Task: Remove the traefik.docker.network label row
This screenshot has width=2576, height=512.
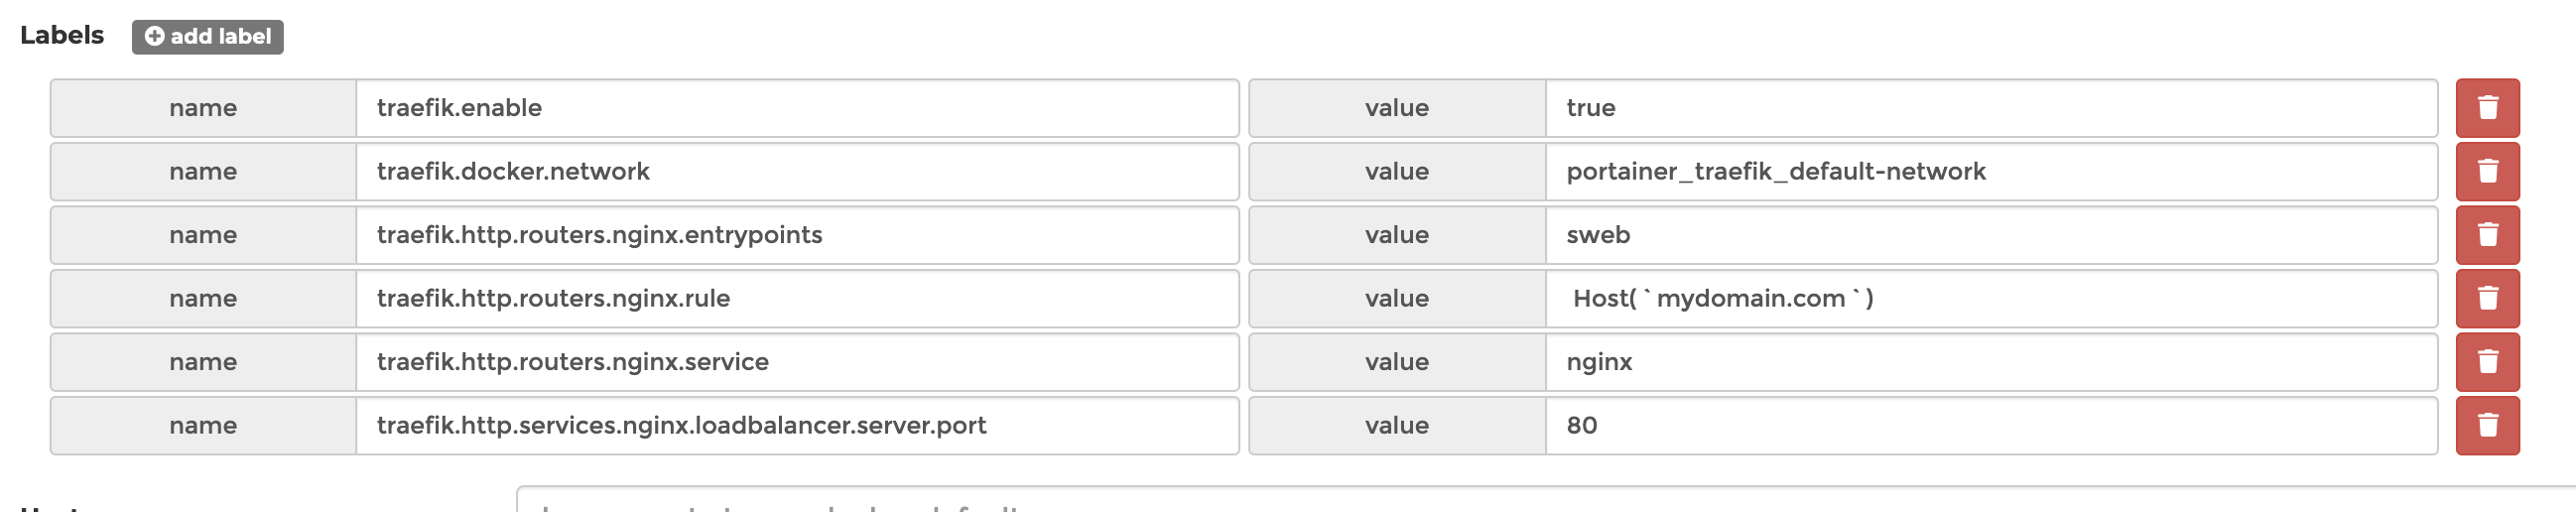Action: pyautogui.click(x=2487, y=172)
